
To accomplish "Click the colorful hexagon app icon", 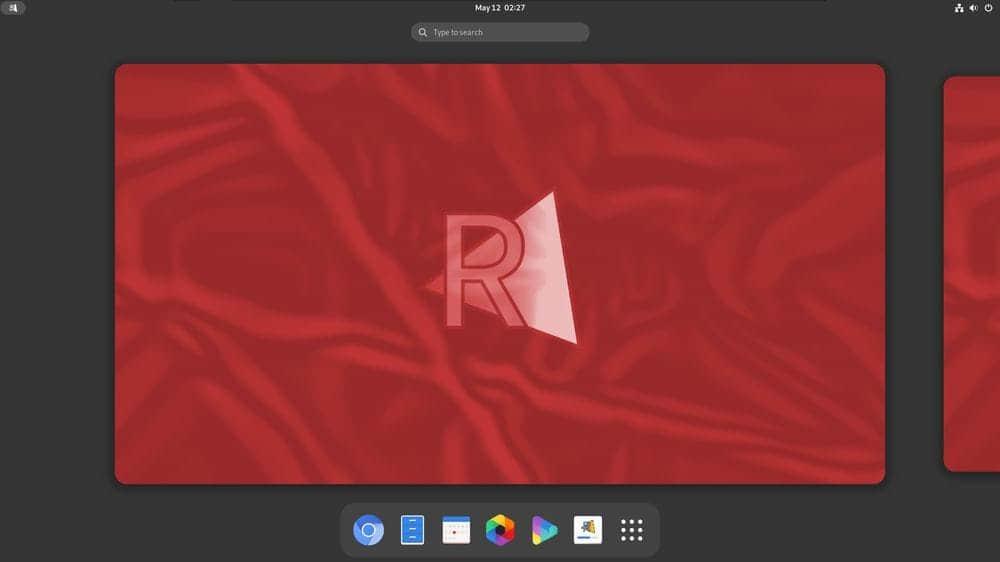I will tap(500, 529).
